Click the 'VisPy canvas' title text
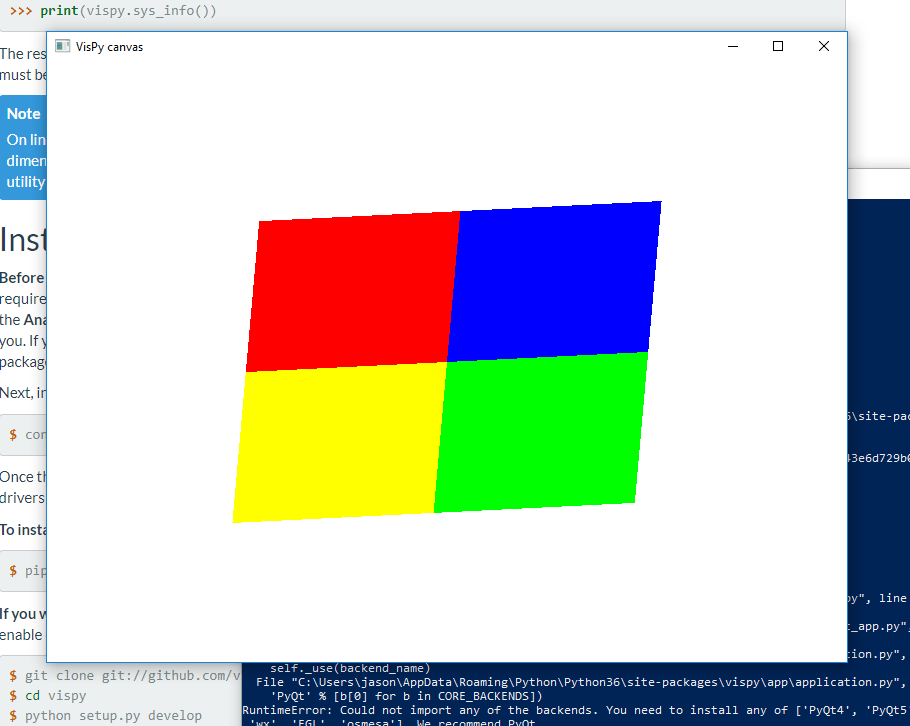The width and height of the screenshot is (910, 726). [109, 47]
